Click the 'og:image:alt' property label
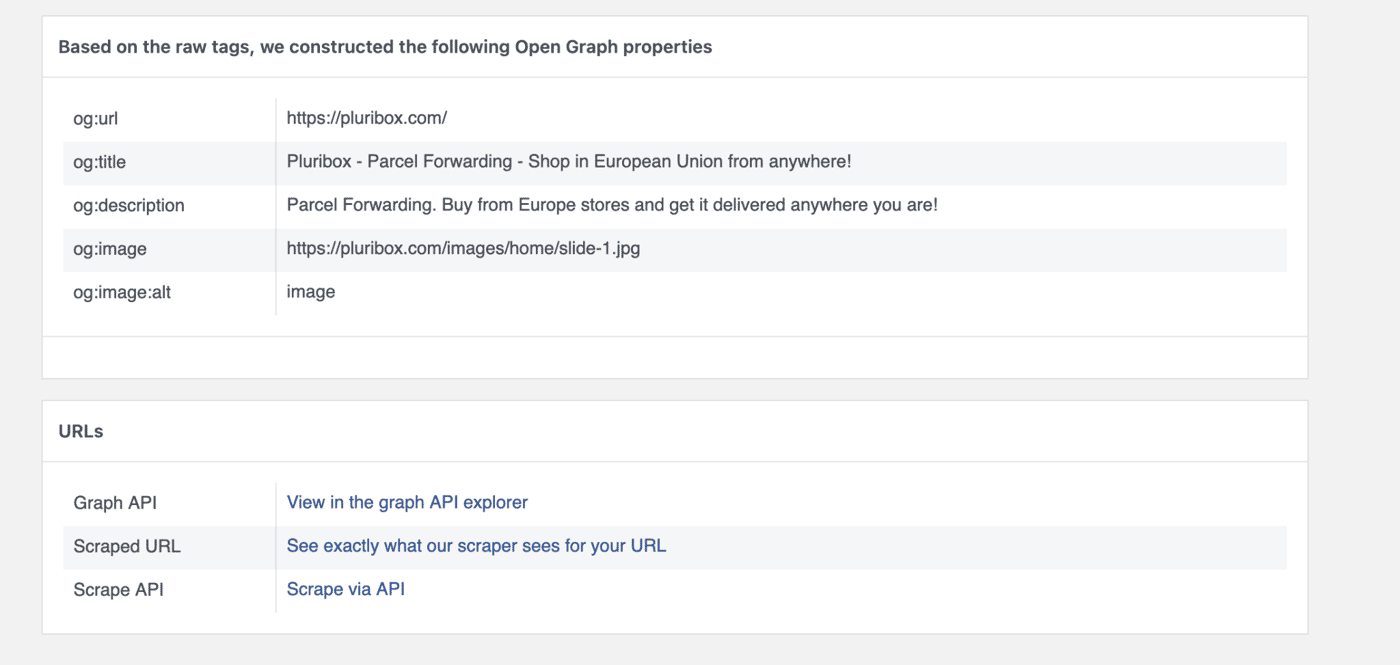The width and height of the screenshot is (1400, 665). coord(123,293)
